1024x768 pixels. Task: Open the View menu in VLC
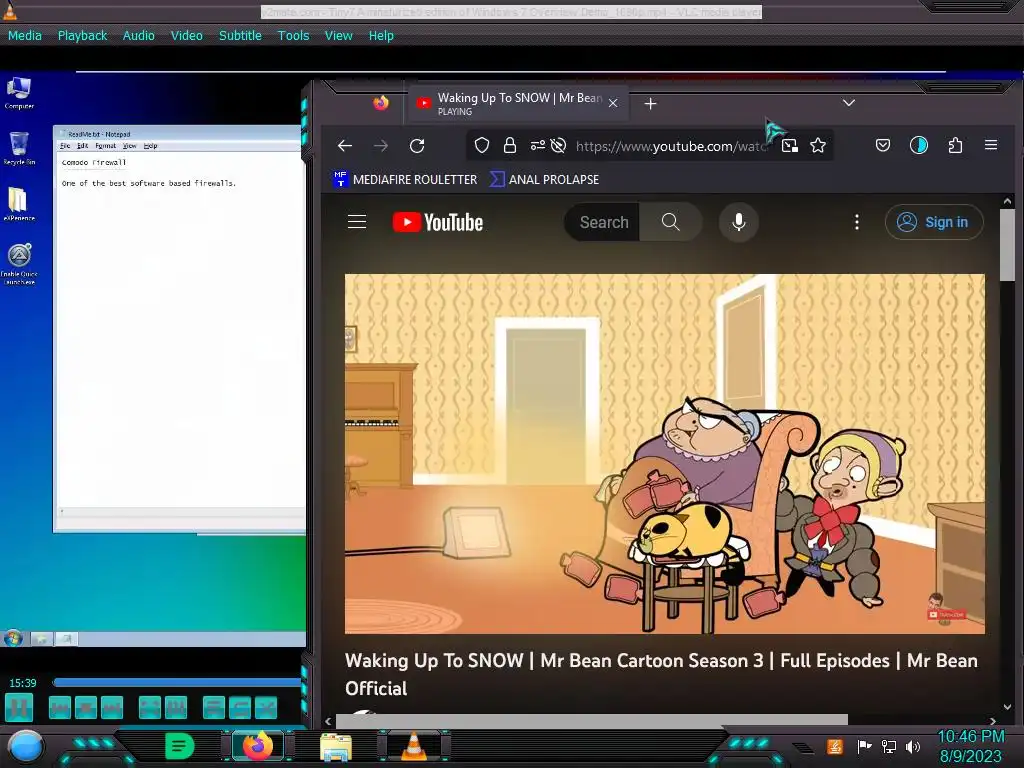point(338,35)
